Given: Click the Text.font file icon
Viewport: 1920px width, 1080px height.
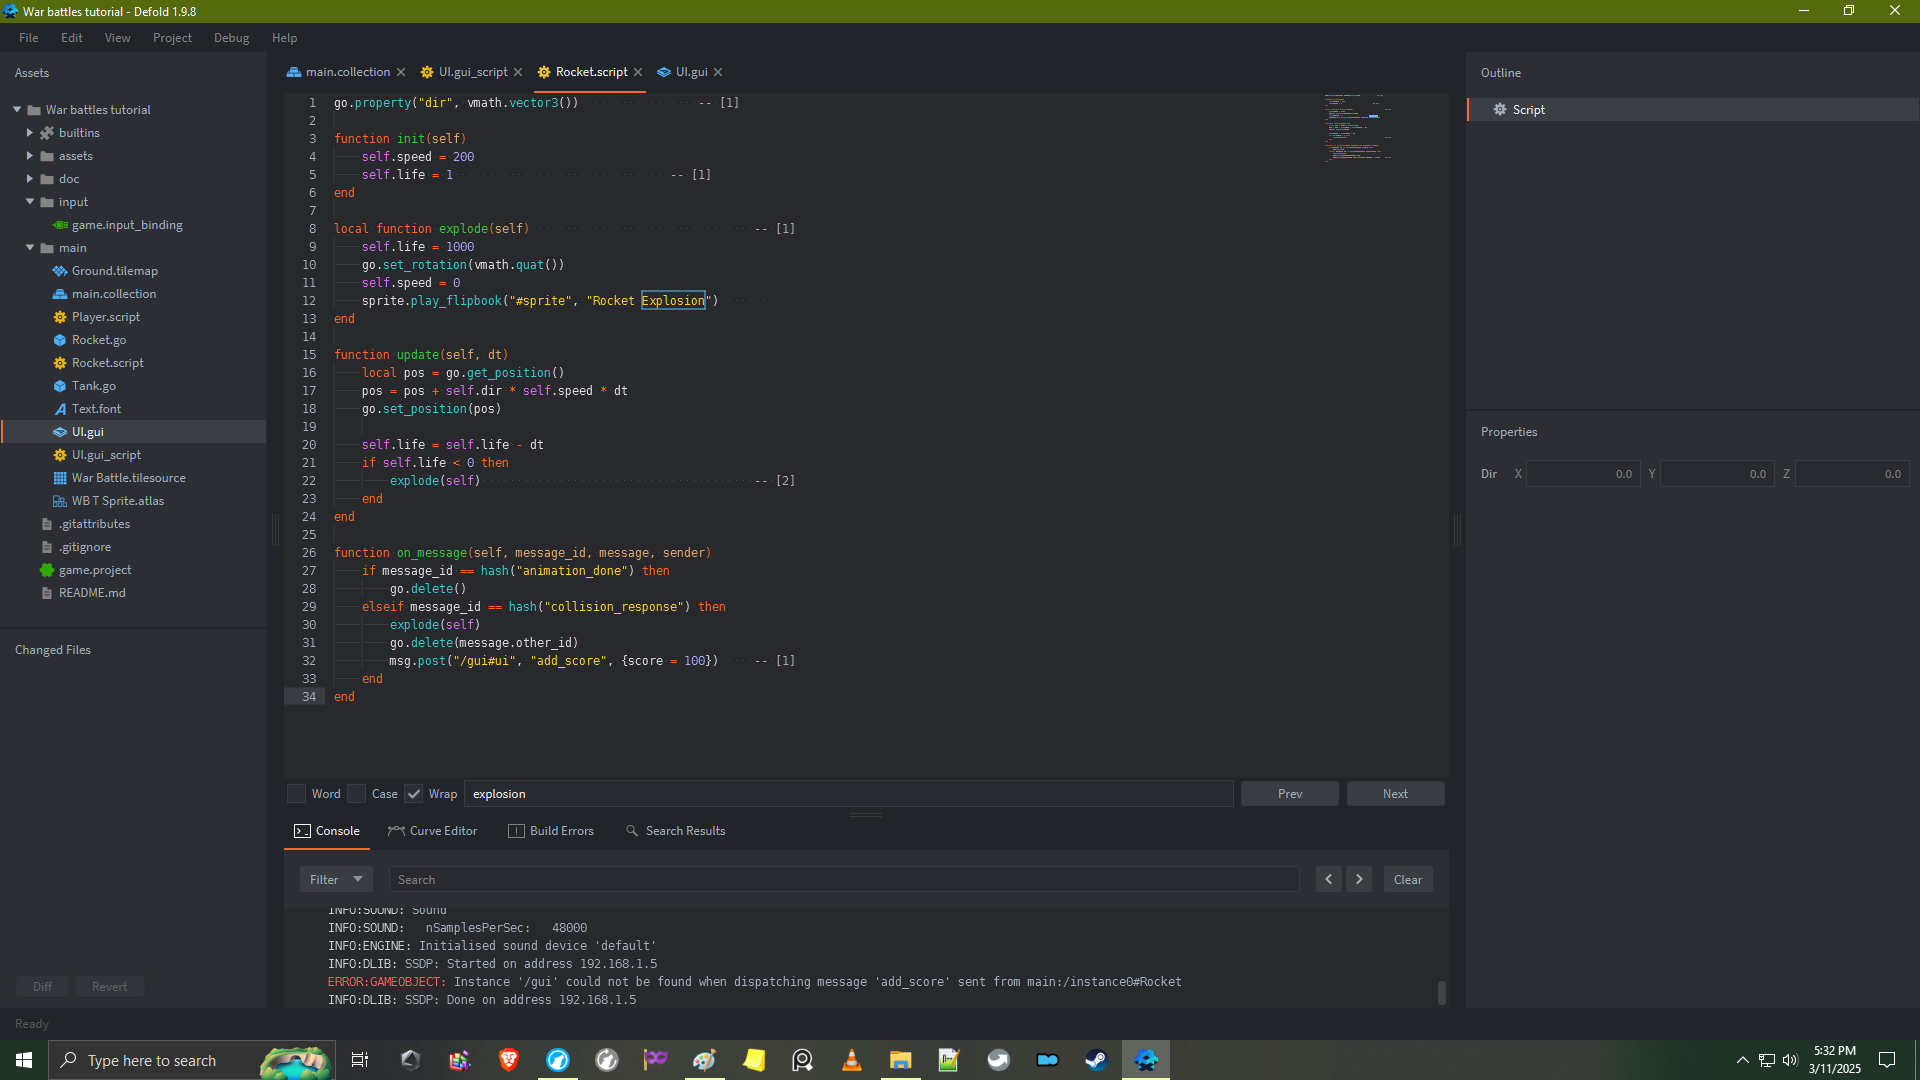Looking at the screenshot, I should [x=60, y=409].
